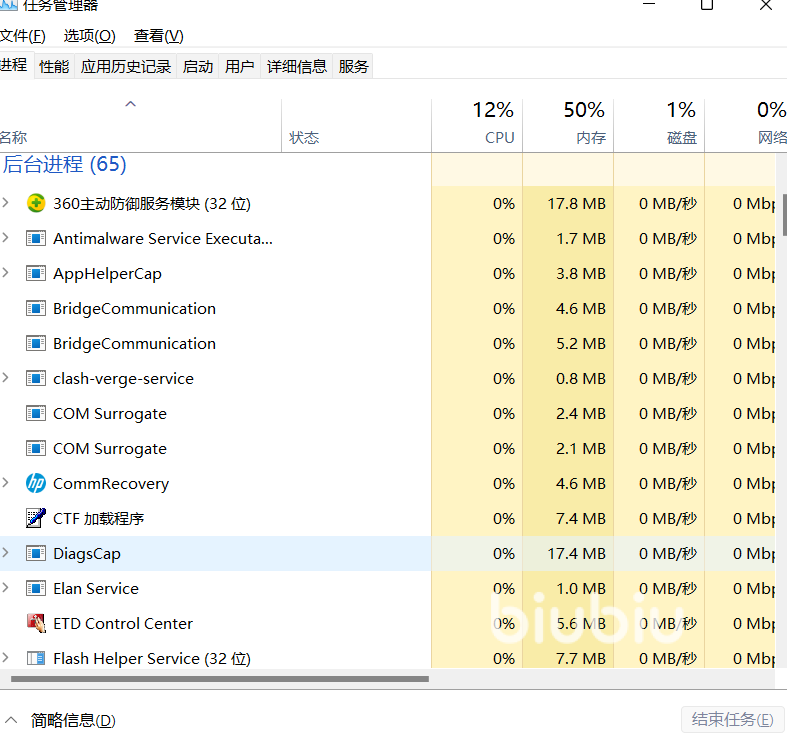Click the clash-verge-service process icon
Image resolution: width=787 pixels, height=737 pixels.
[x=36, y=378]
